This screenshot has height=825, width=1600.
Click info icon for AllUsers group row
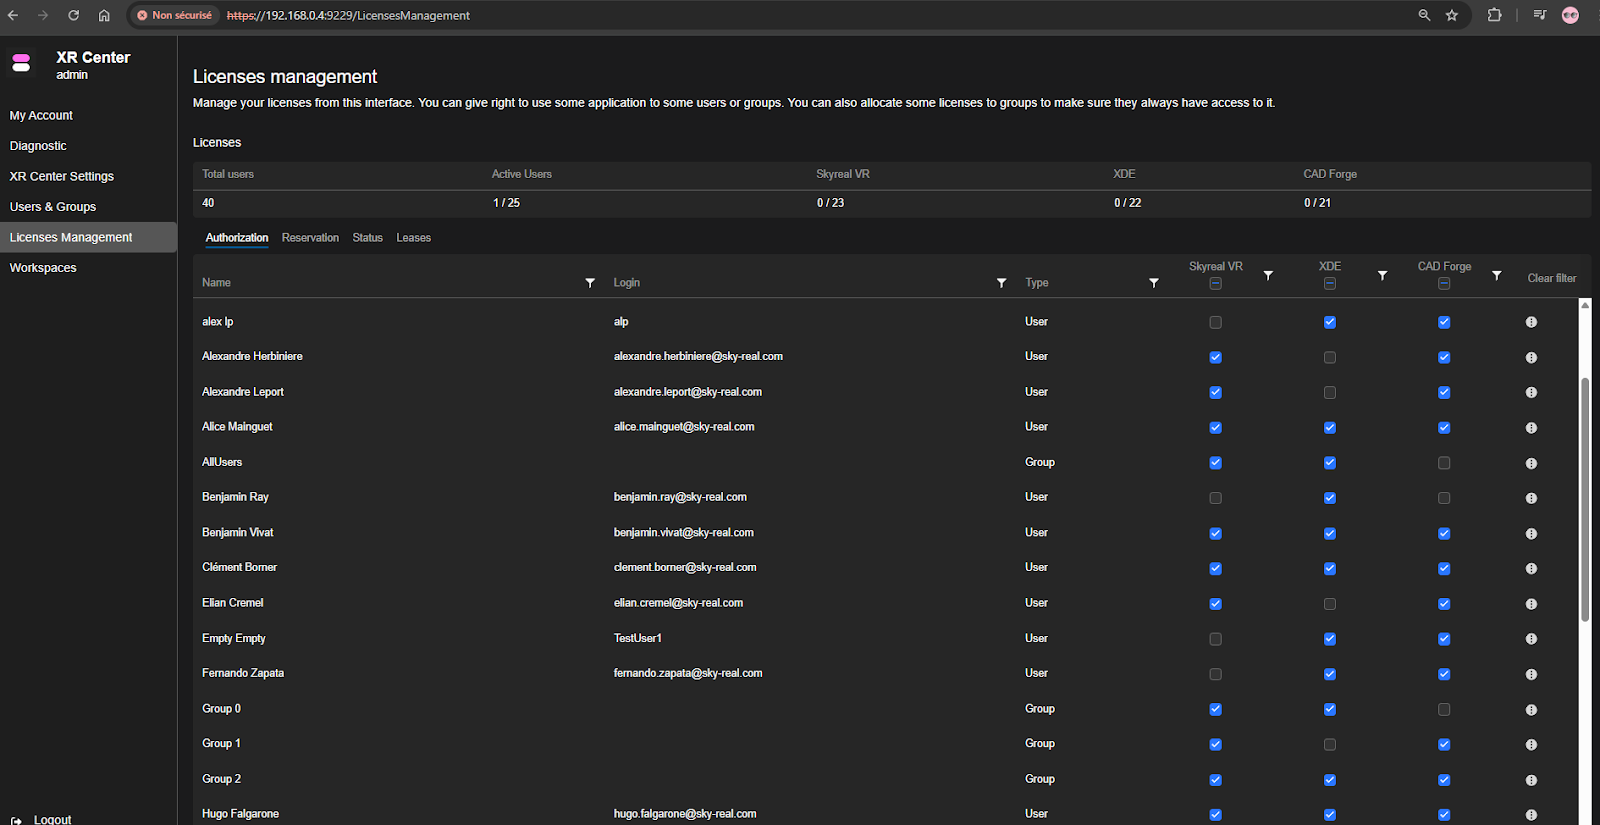tap(1531, 463)
